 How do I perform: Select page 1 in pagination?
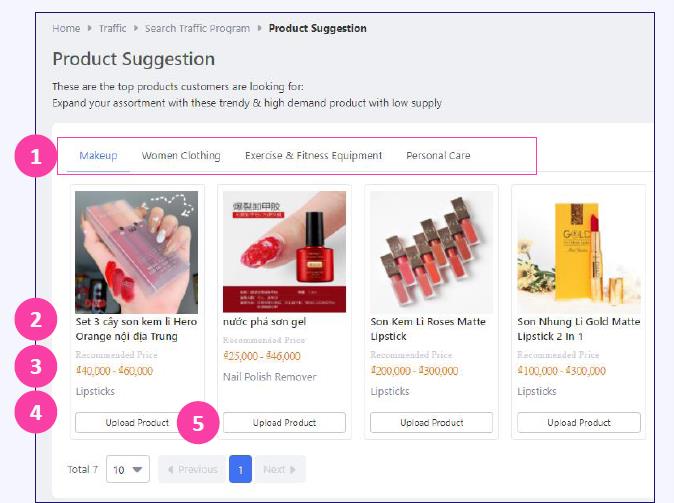point(240,469)
